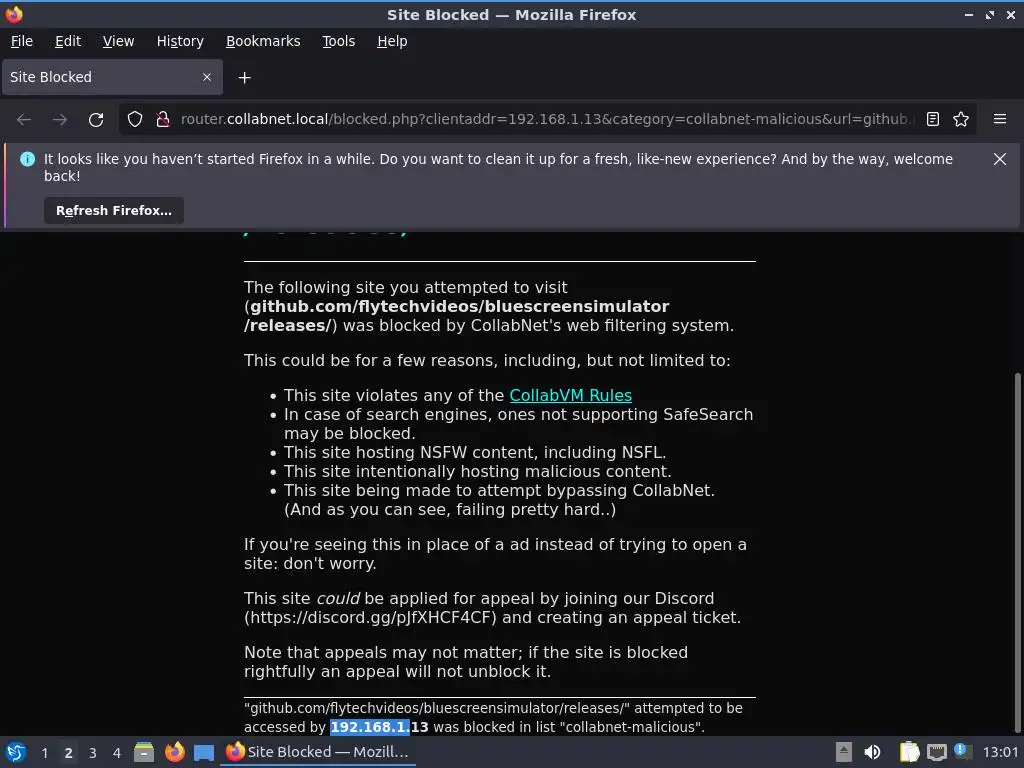Dismiss the Firefox refresh notification bar
The image size is (1024, 768).
pyautogui.click(x=1000, y=159)
